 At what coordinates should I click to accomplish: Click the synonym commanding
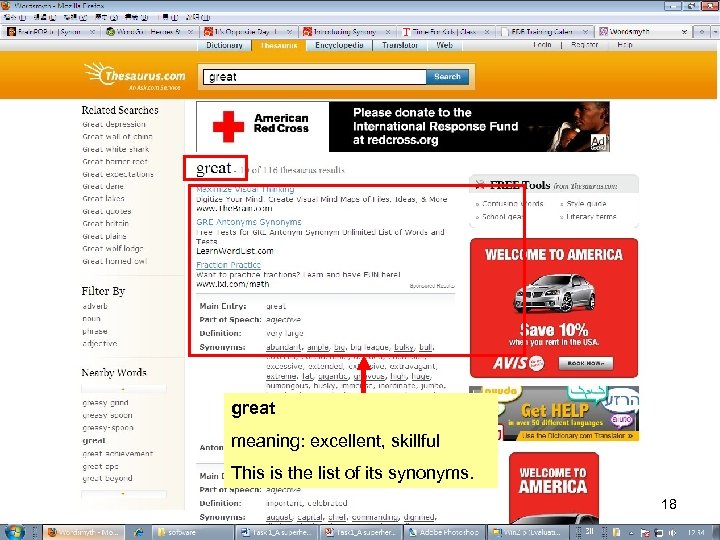375,517
